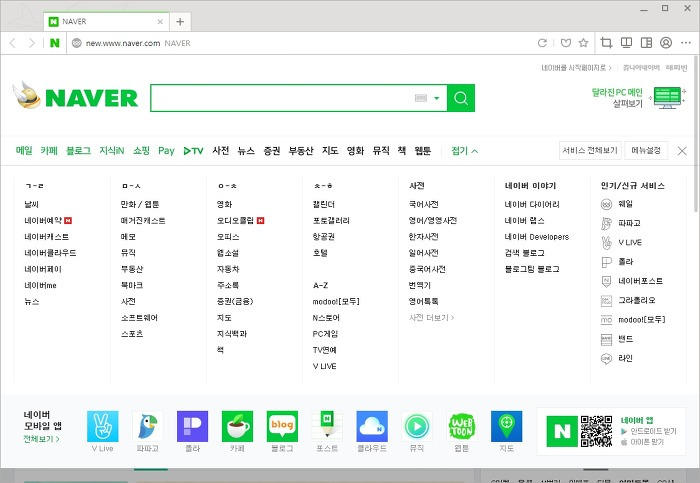Screen dimensions: 700x483
Task: Click the 네이버포스트 icon in popular services
Action: click(606, 281)
